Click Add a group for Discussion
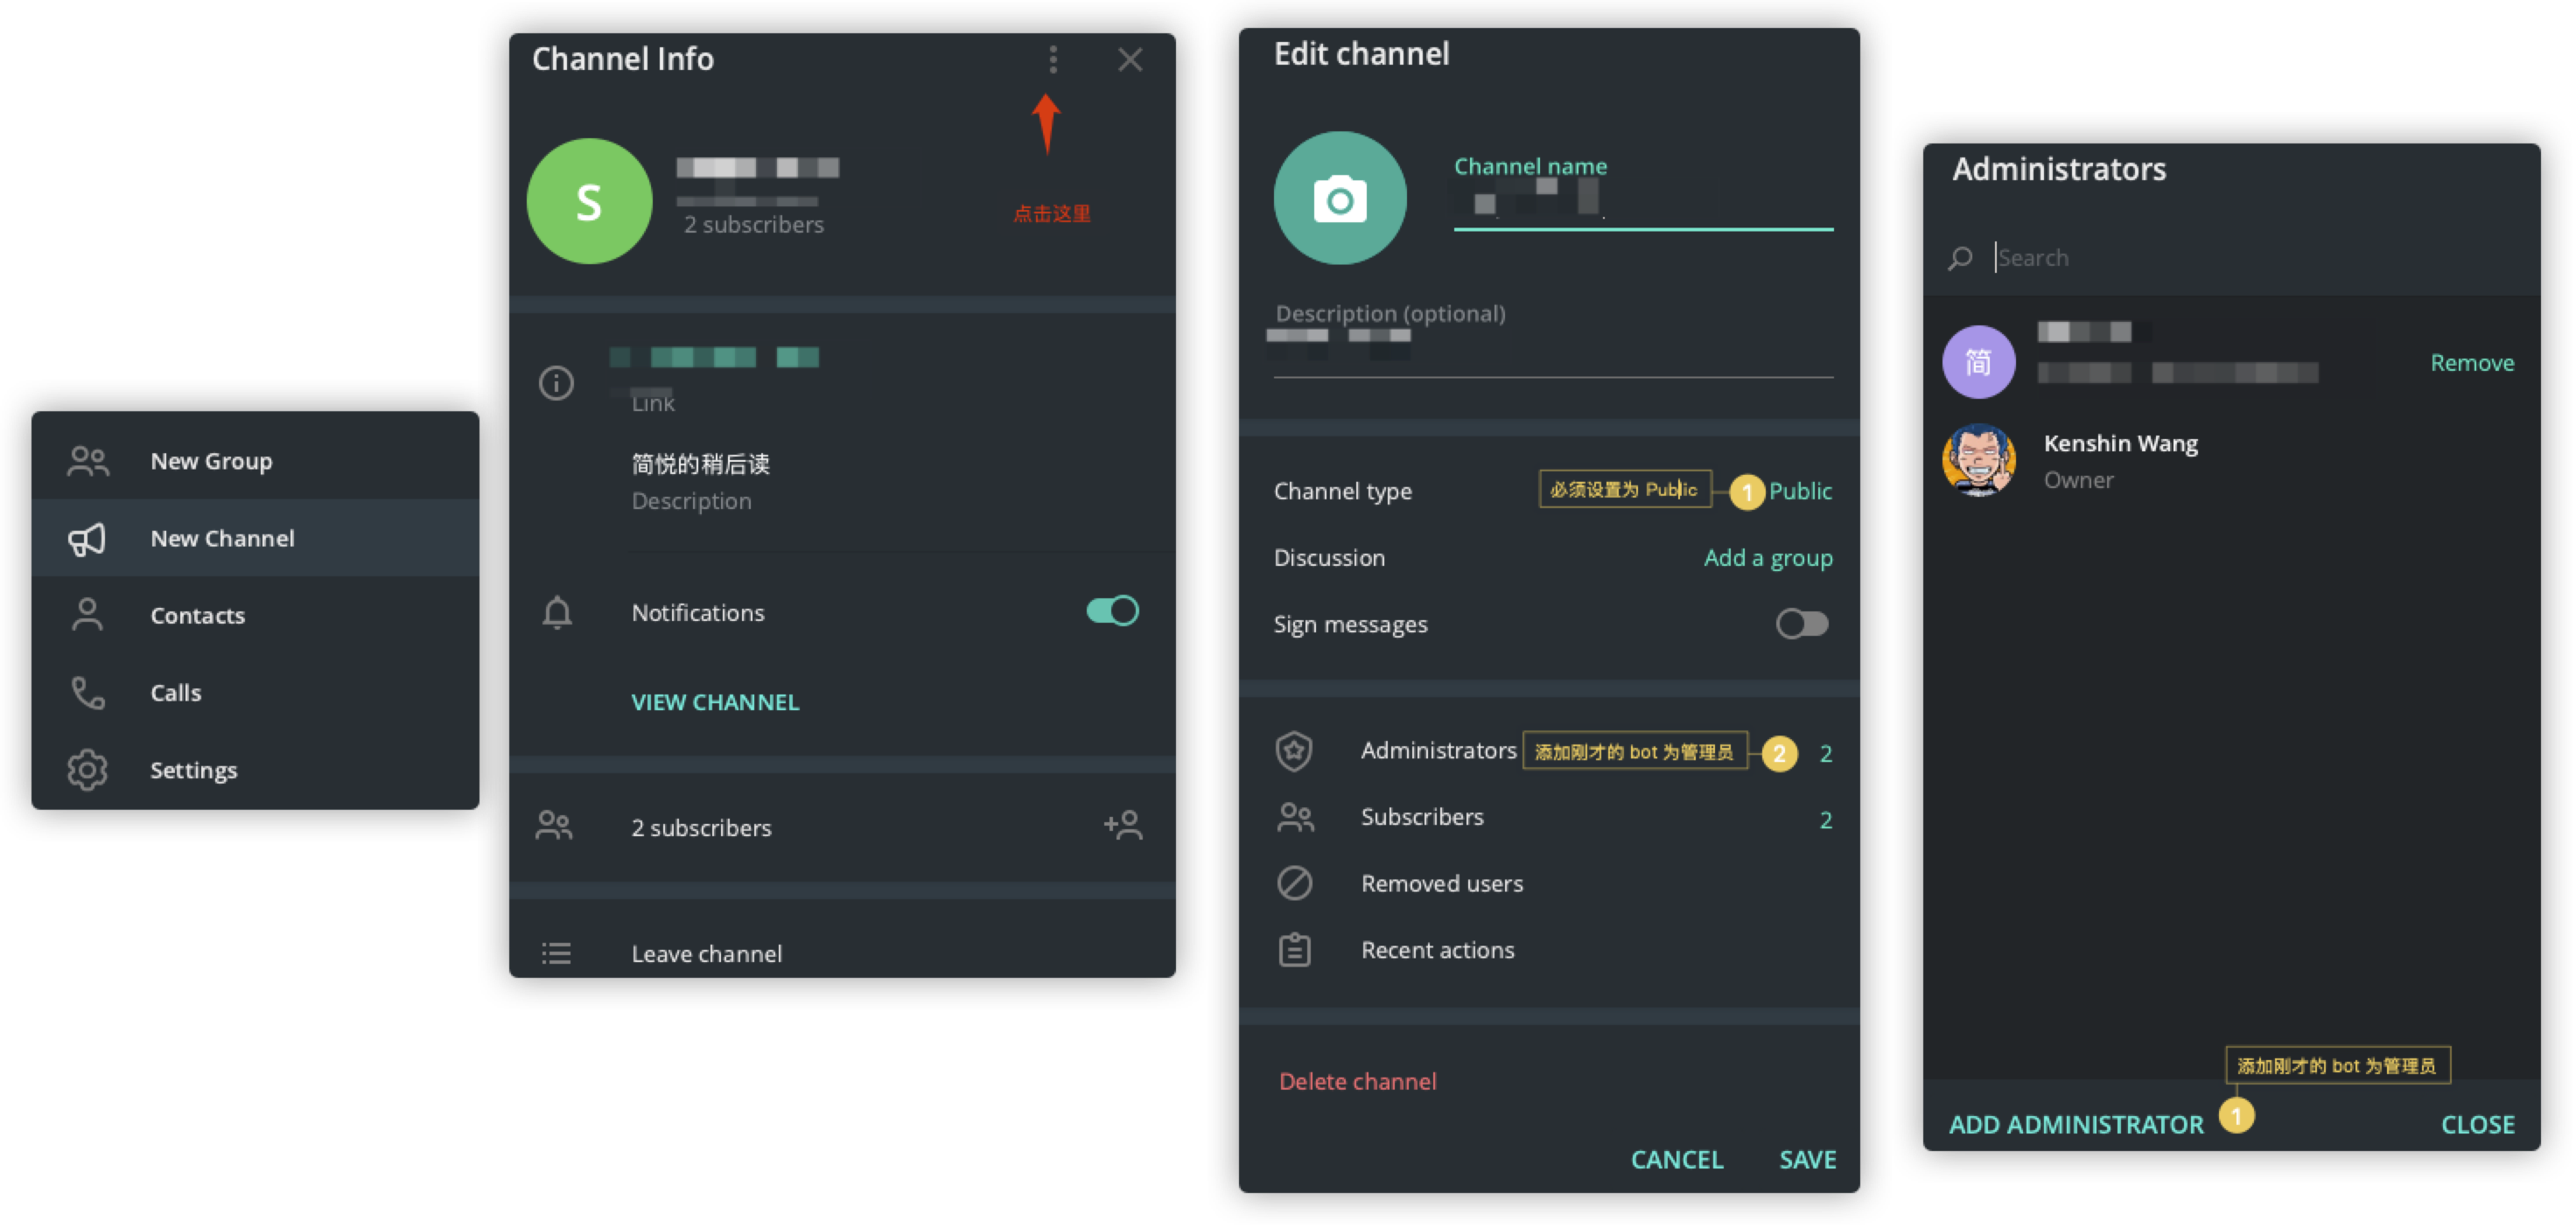The image size is (2576, 1228). tap(1766, 556)
